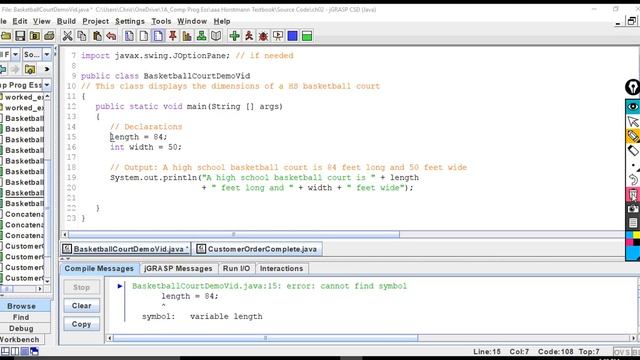Screen dimensions: 640x360
Task: Start debugging with the ladybug icon
Action: tap(263, 36)
